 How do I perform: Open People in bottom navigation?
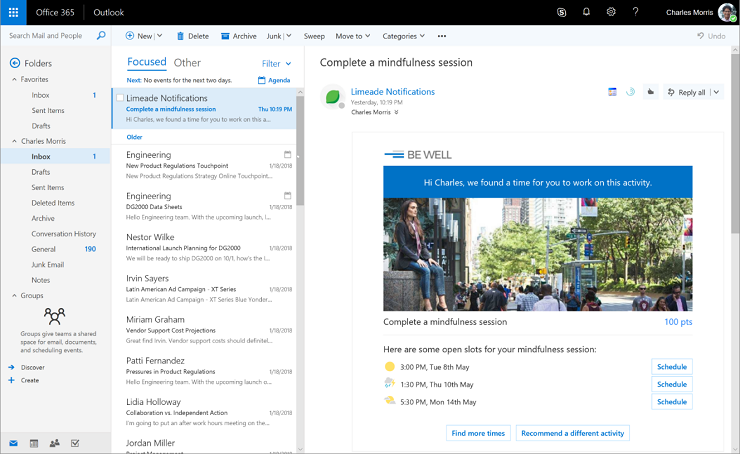[x=55, y=443]
